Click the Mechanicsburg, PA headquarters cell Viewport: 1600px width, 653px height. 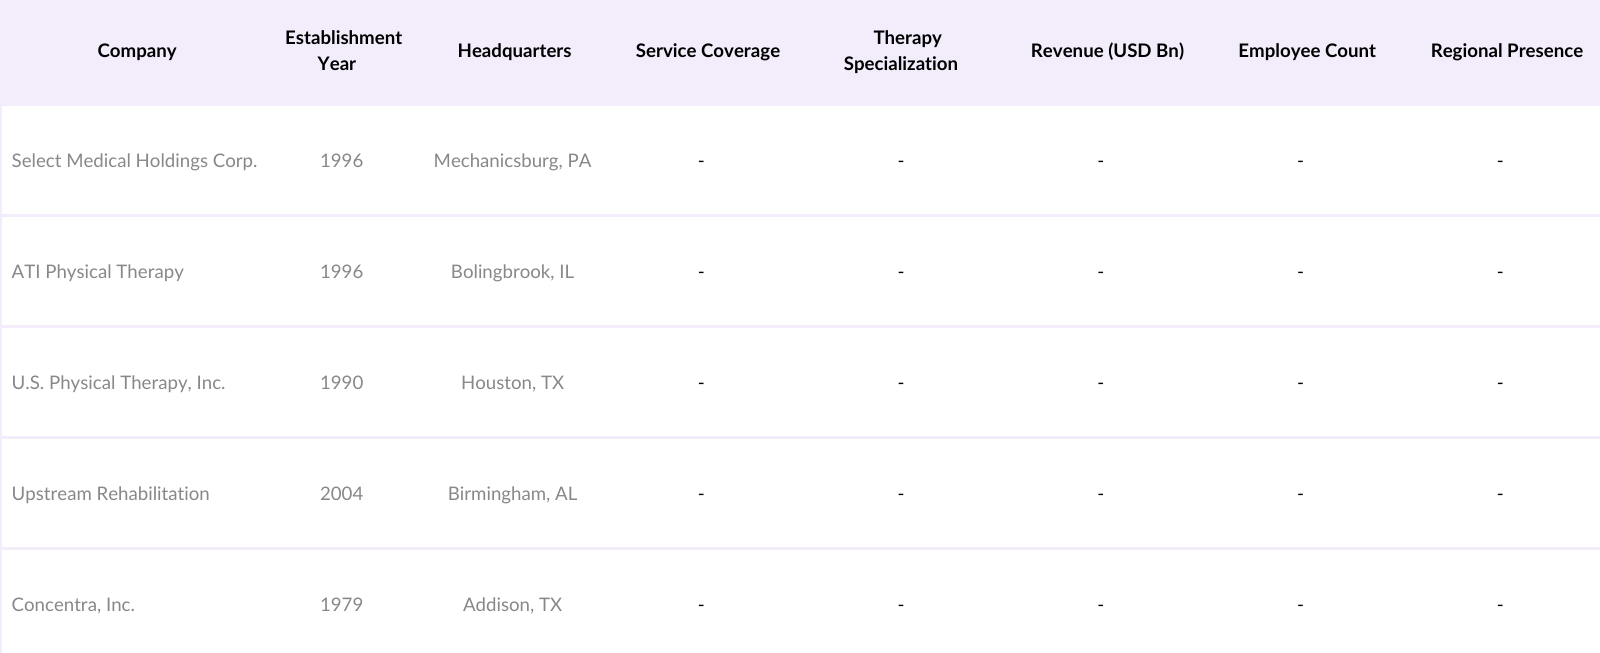point(512,161)
